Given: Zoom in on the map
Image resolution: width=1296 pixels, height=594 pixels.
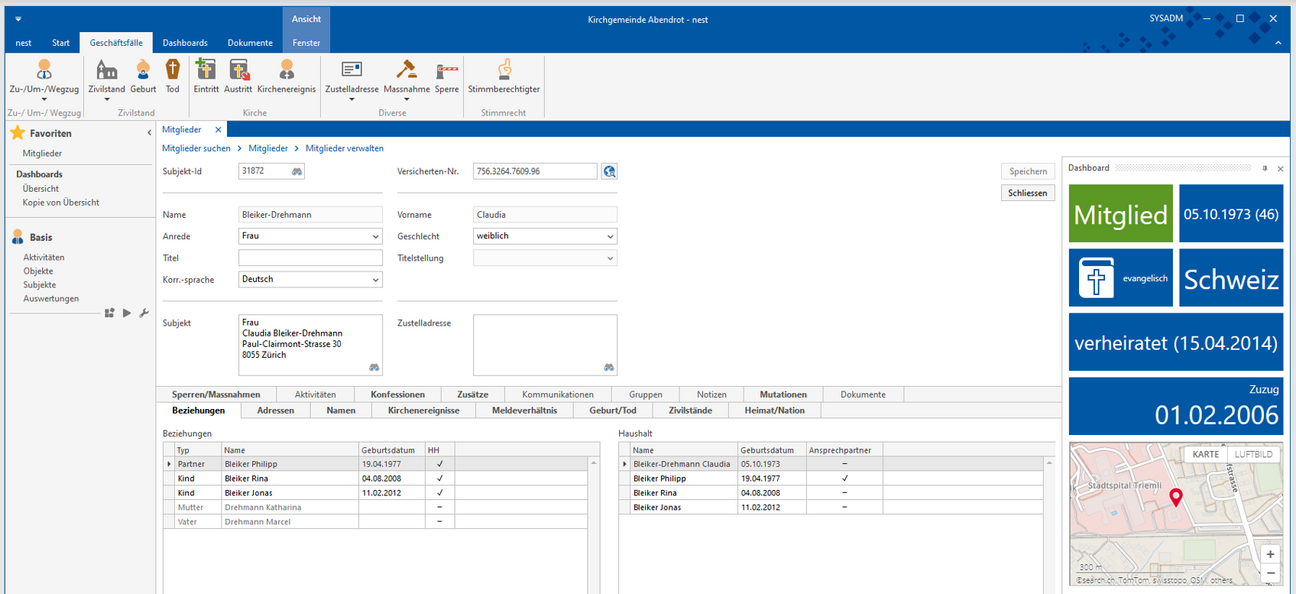Looking at the screenshot, I should coord(1270,554).
